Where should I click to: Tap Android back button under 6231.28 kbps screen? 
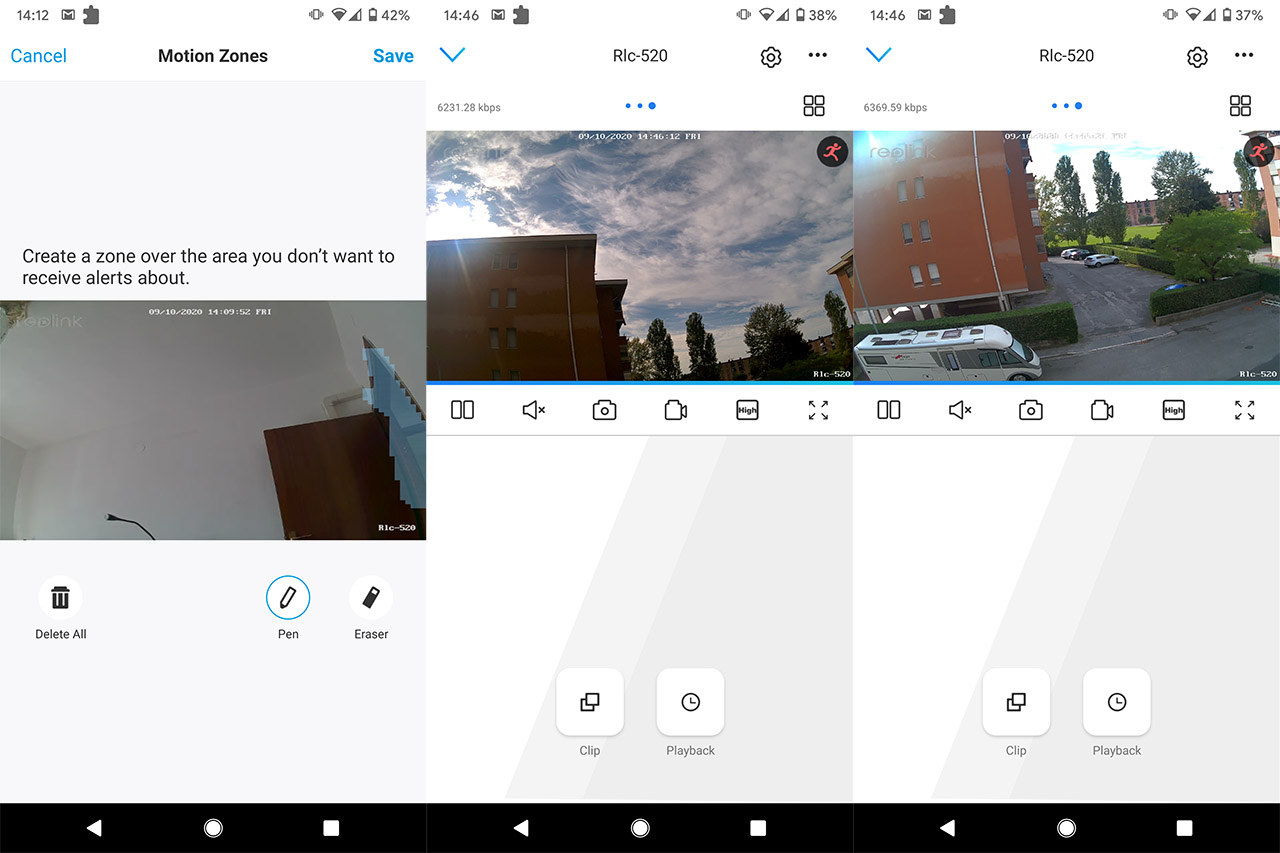(520, 828)
